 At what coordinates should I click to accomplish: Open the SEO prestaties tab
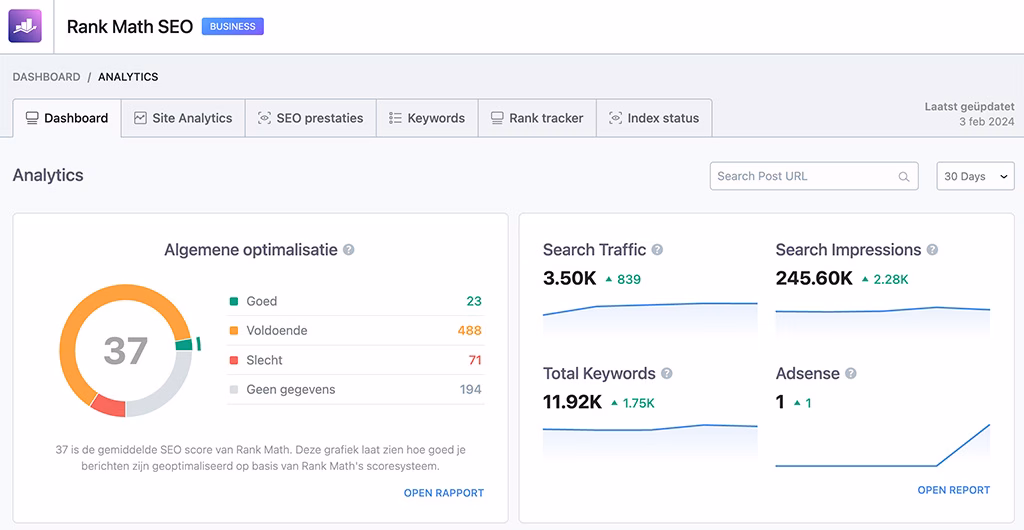tap(311, 118)
